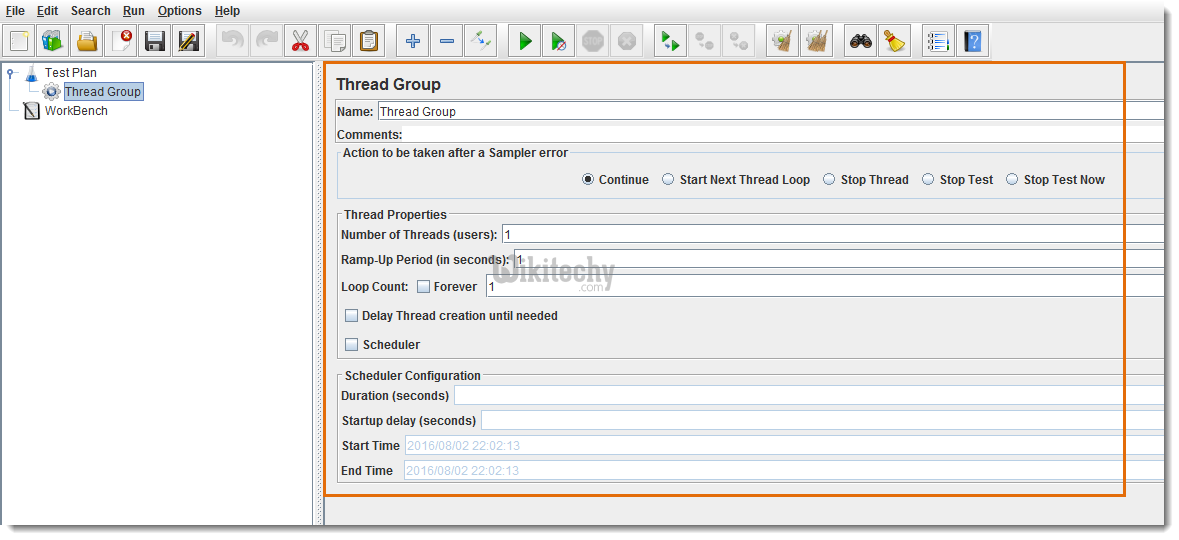This screenshot has height=540, width=1179.
Task: Click the Add plus toolbar icon
Action: point(413,41)
